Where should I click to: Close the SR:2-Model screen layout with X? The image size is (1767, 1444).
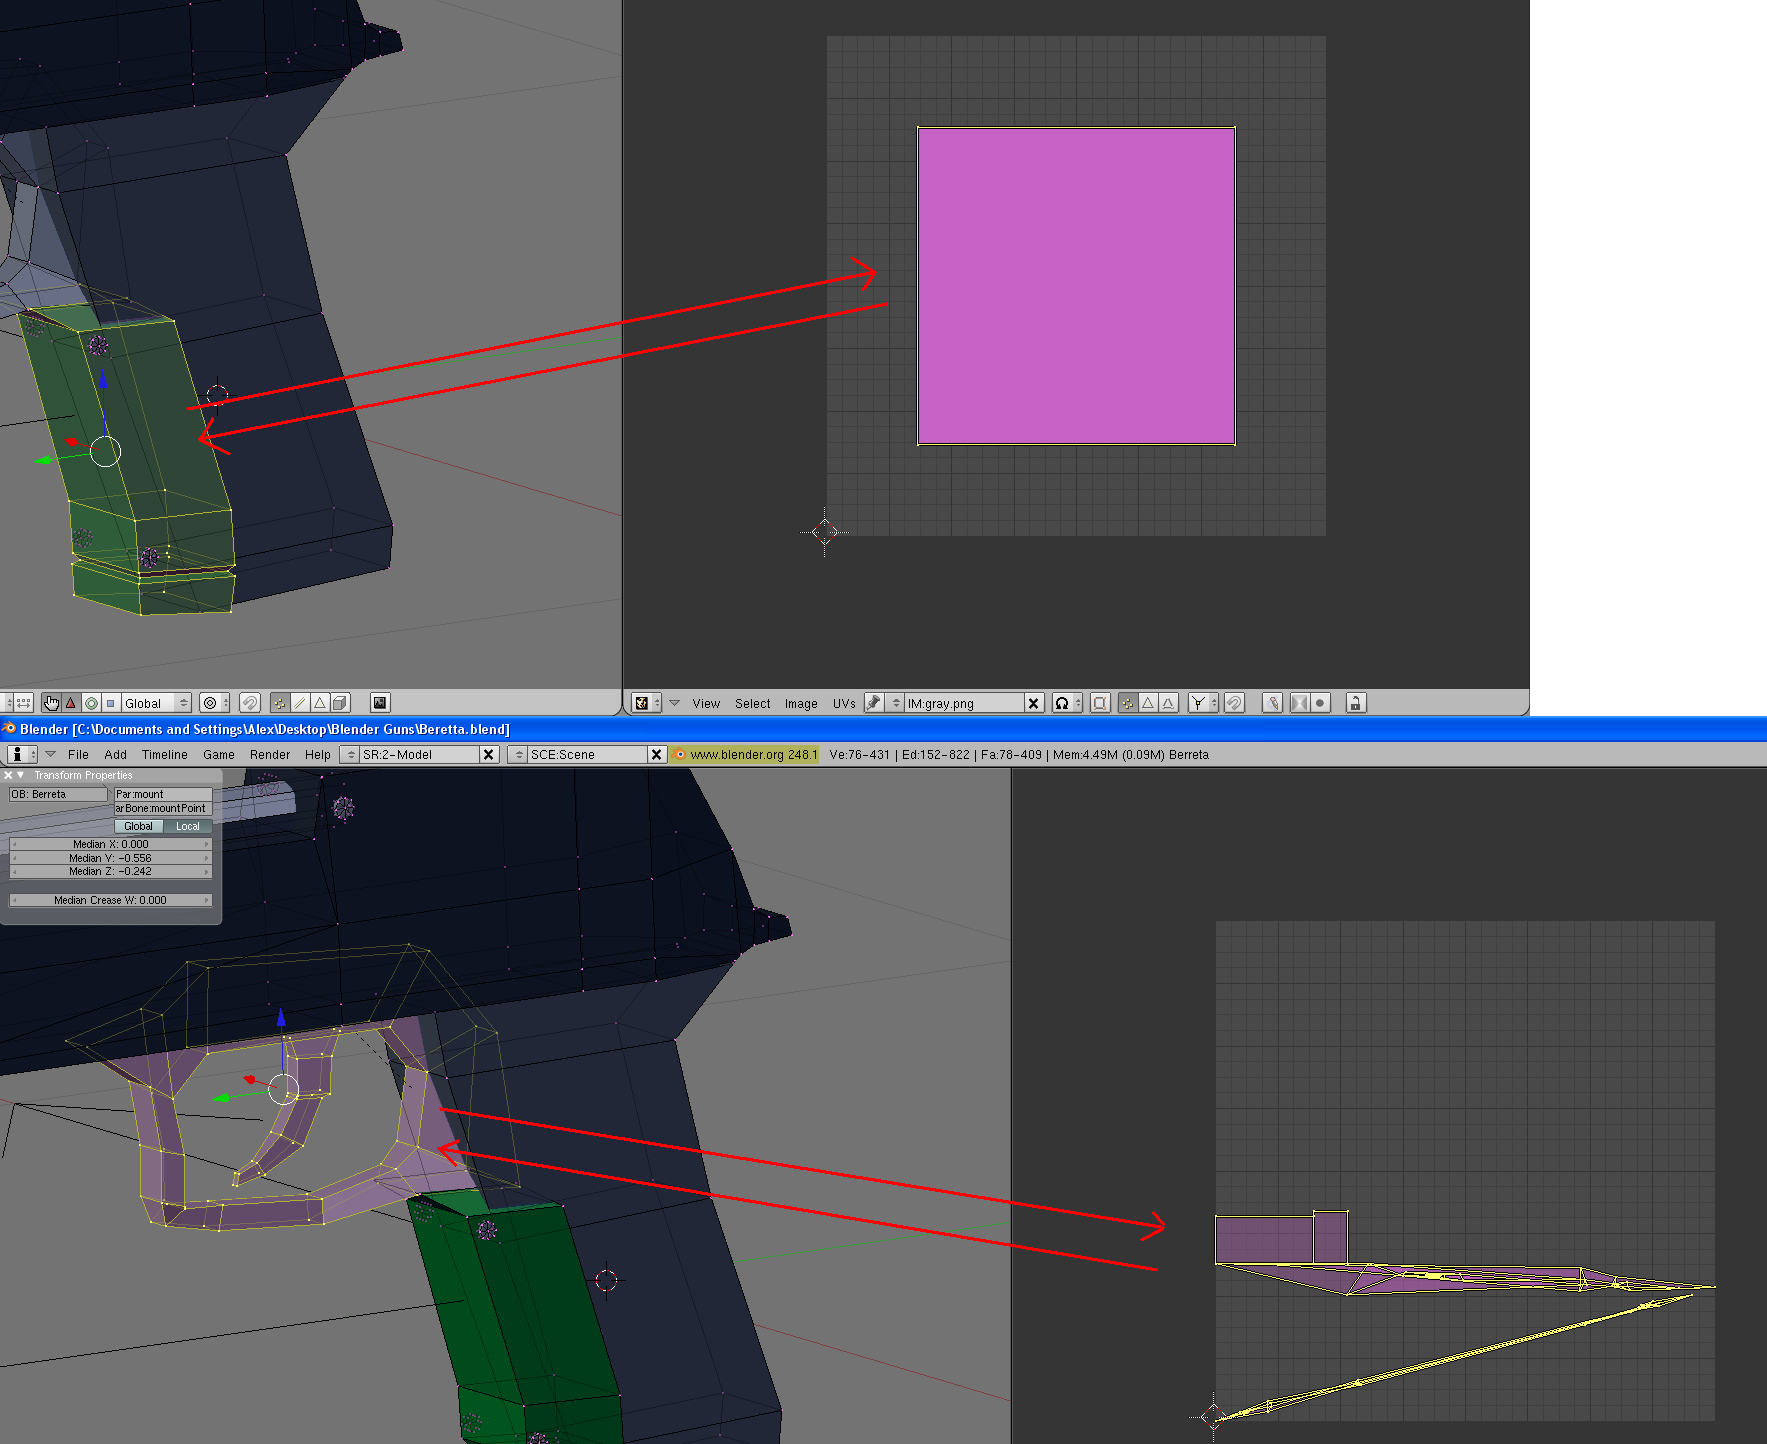click(x=489, y=754)
